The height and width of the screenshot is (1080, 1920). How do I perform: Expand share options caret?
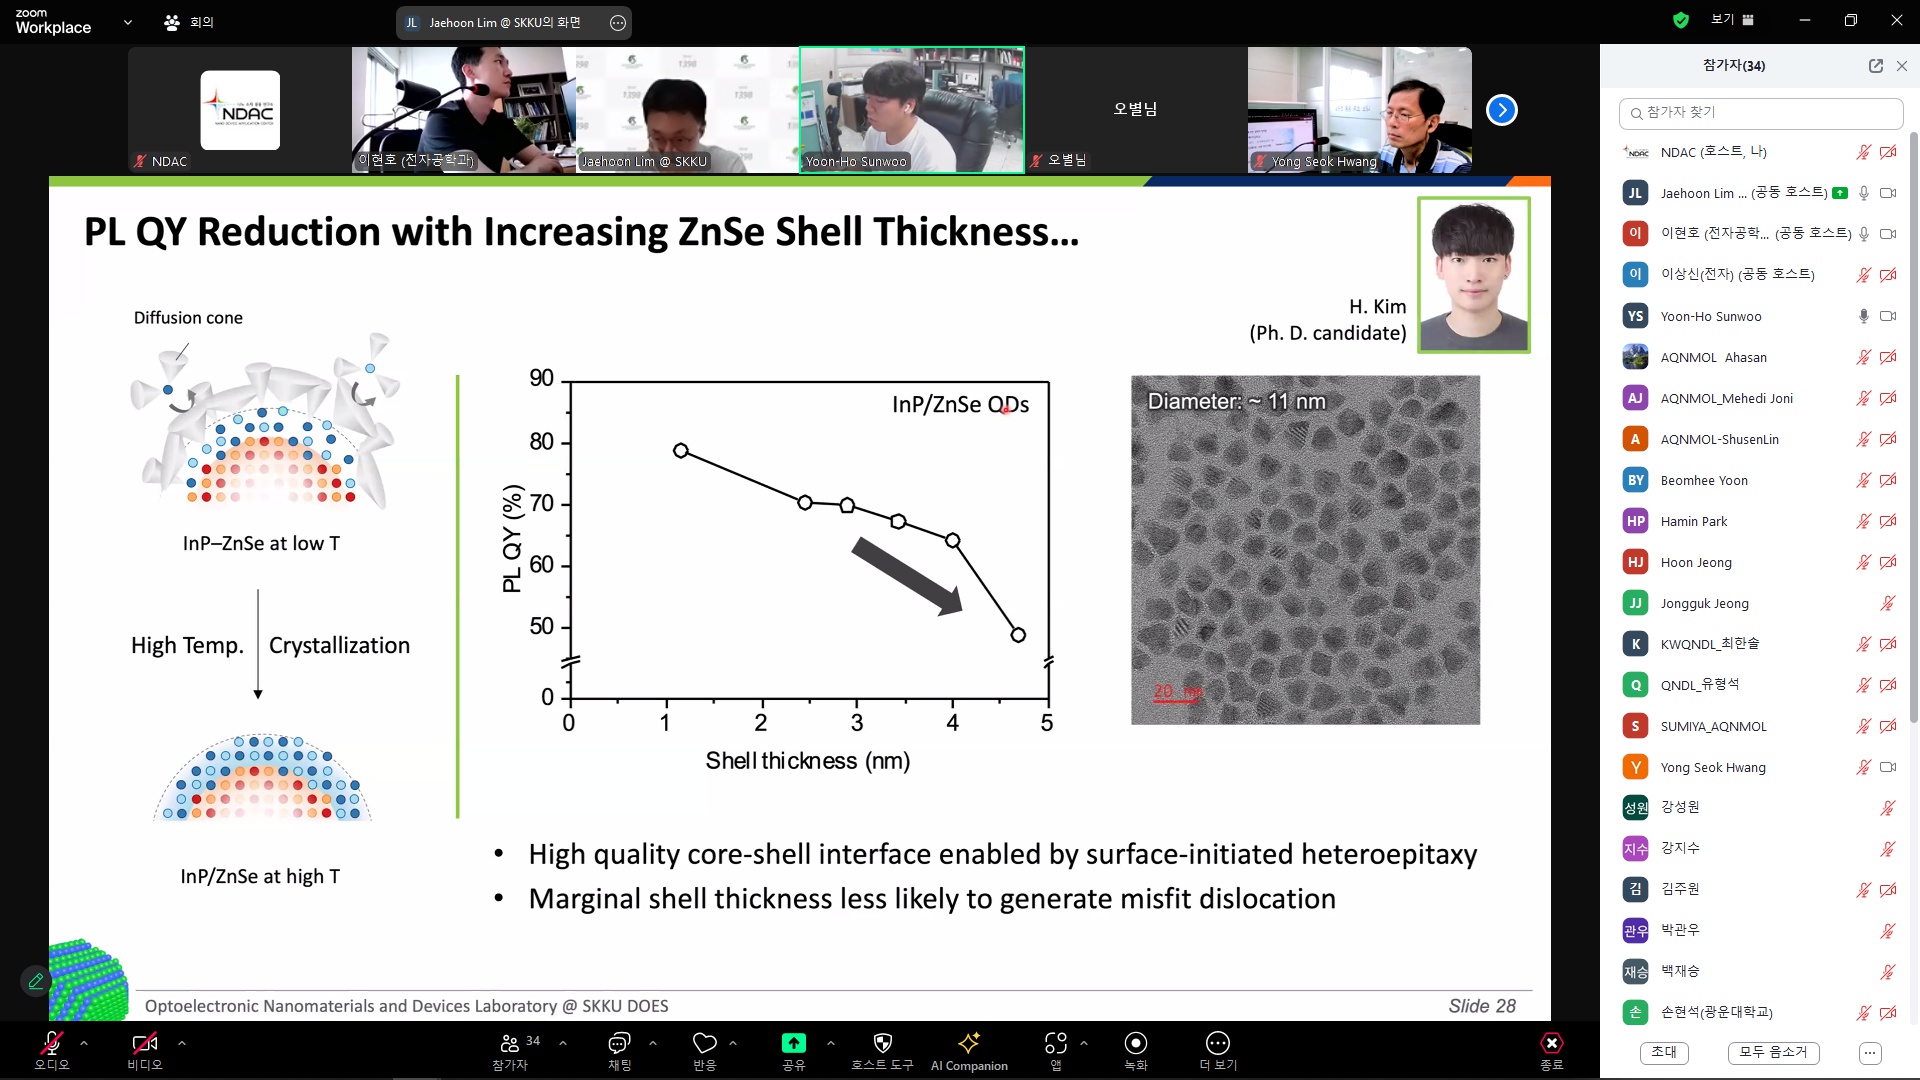(x=831, y=1043)
